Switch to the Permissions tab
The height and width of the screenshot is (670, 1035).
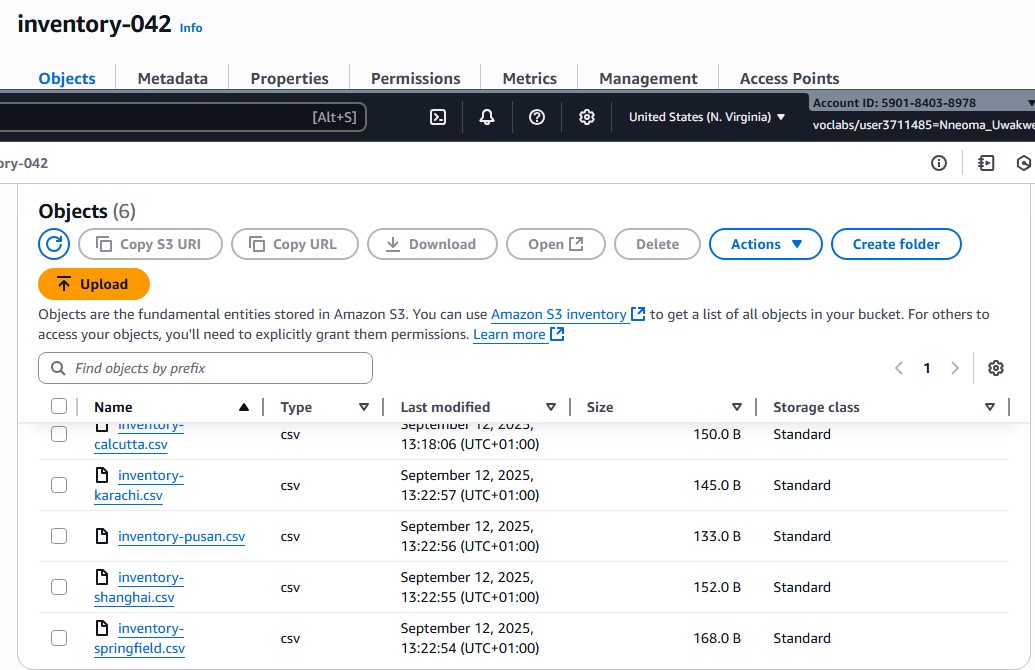point(415,78)
